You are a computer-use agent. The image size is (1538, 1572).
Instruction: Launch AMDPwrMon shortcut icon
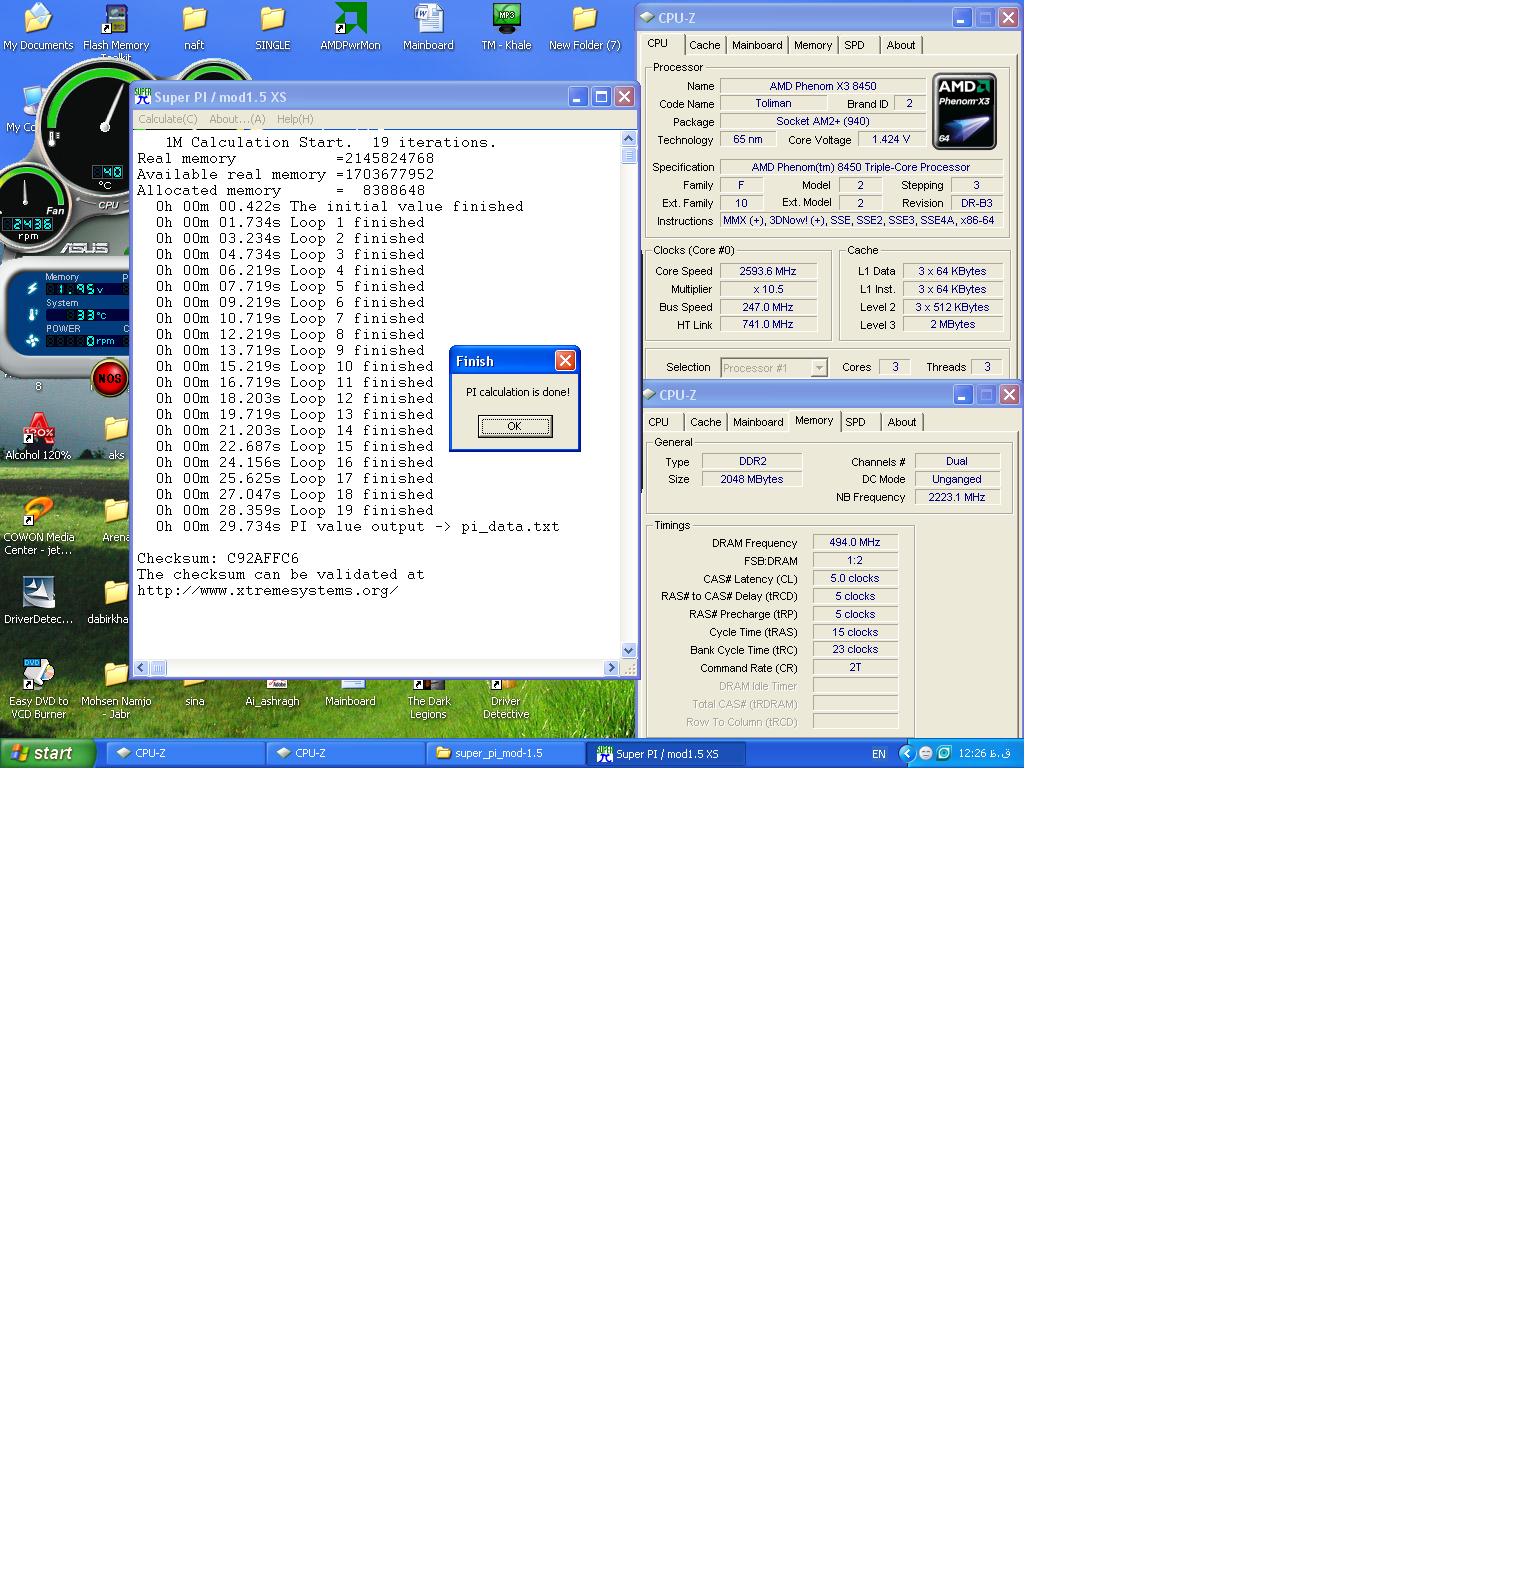[x=350, y=19]
